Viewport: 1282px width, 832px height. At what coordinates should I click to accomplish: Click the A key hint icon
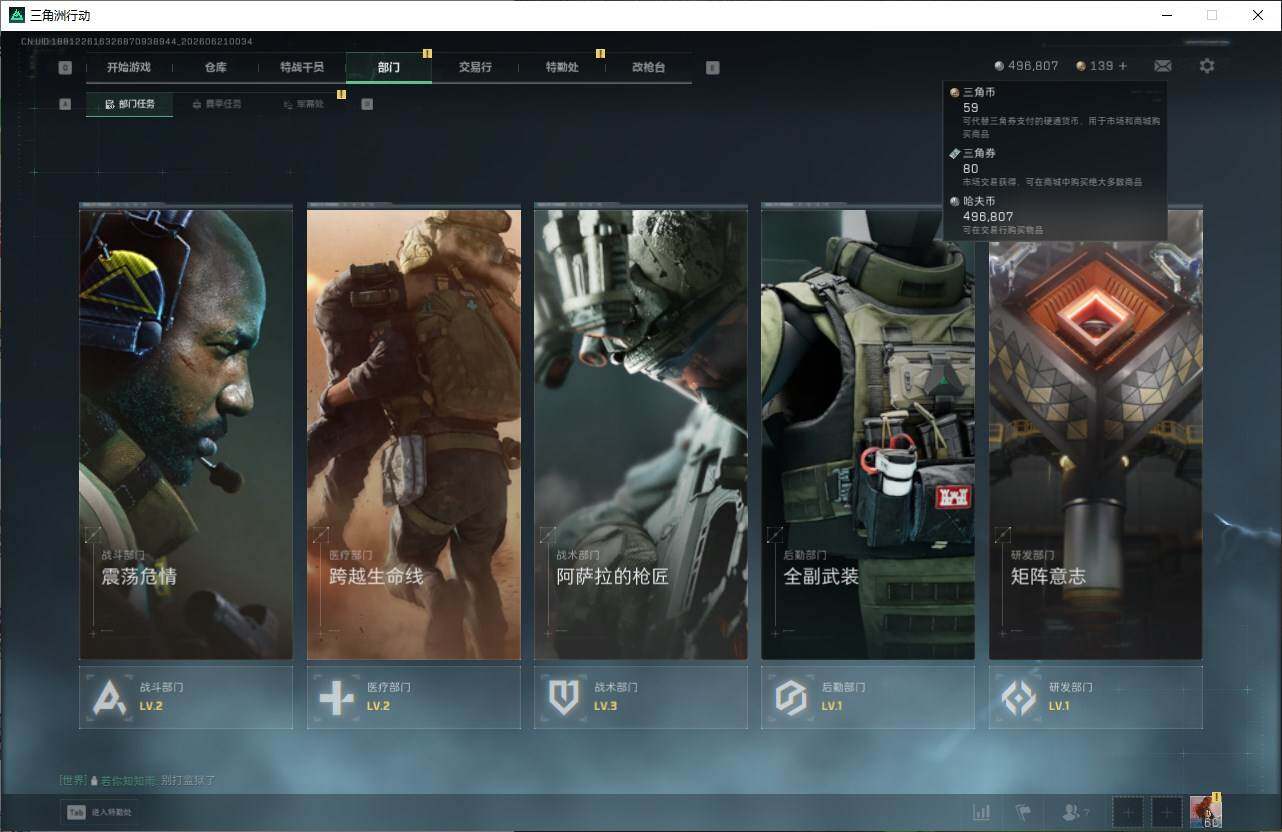(x=65, y=104)
